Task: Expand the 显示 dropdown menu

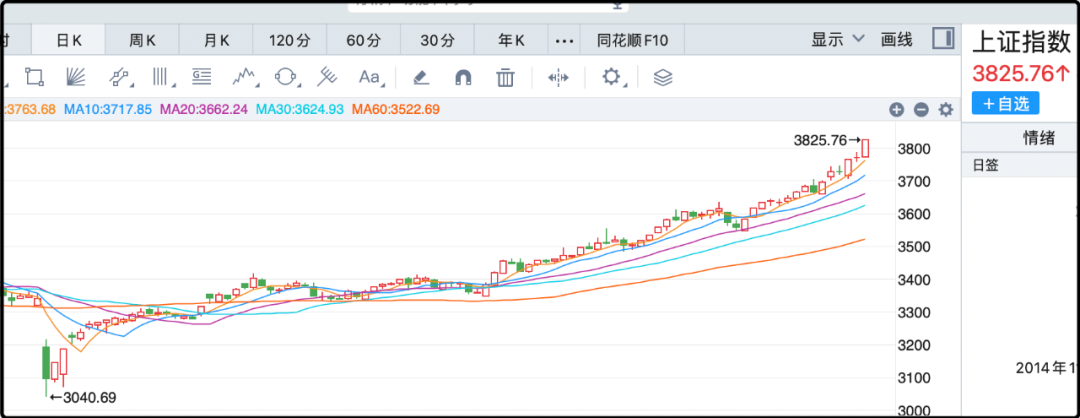Action: [837, 40]
